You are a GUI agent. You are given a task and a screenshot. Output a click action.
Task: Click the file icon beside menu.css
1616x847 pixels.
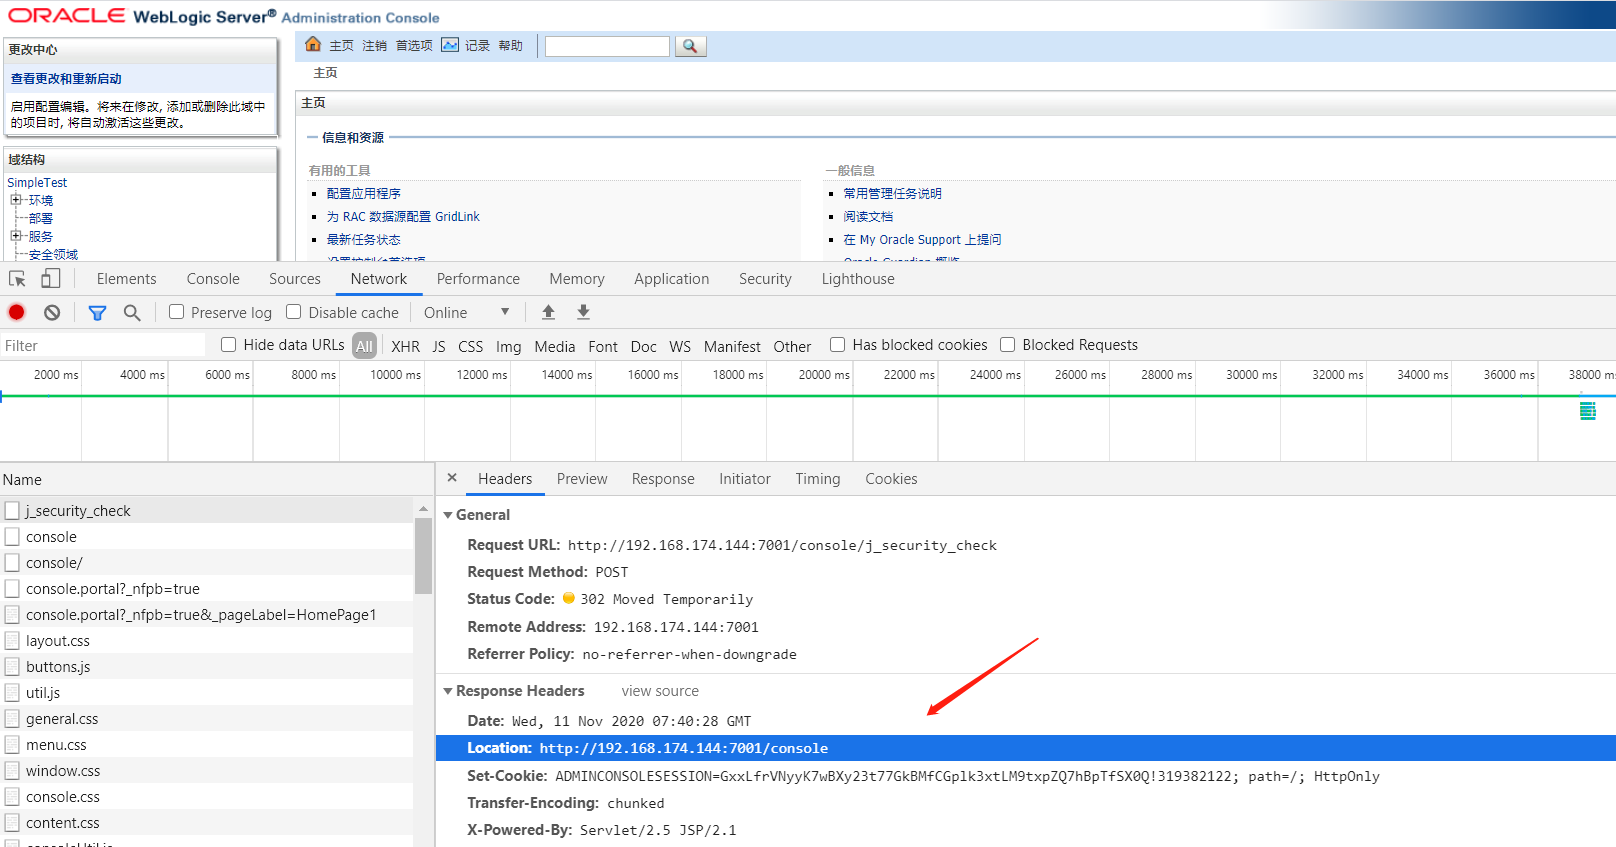(x=12, y=744)
